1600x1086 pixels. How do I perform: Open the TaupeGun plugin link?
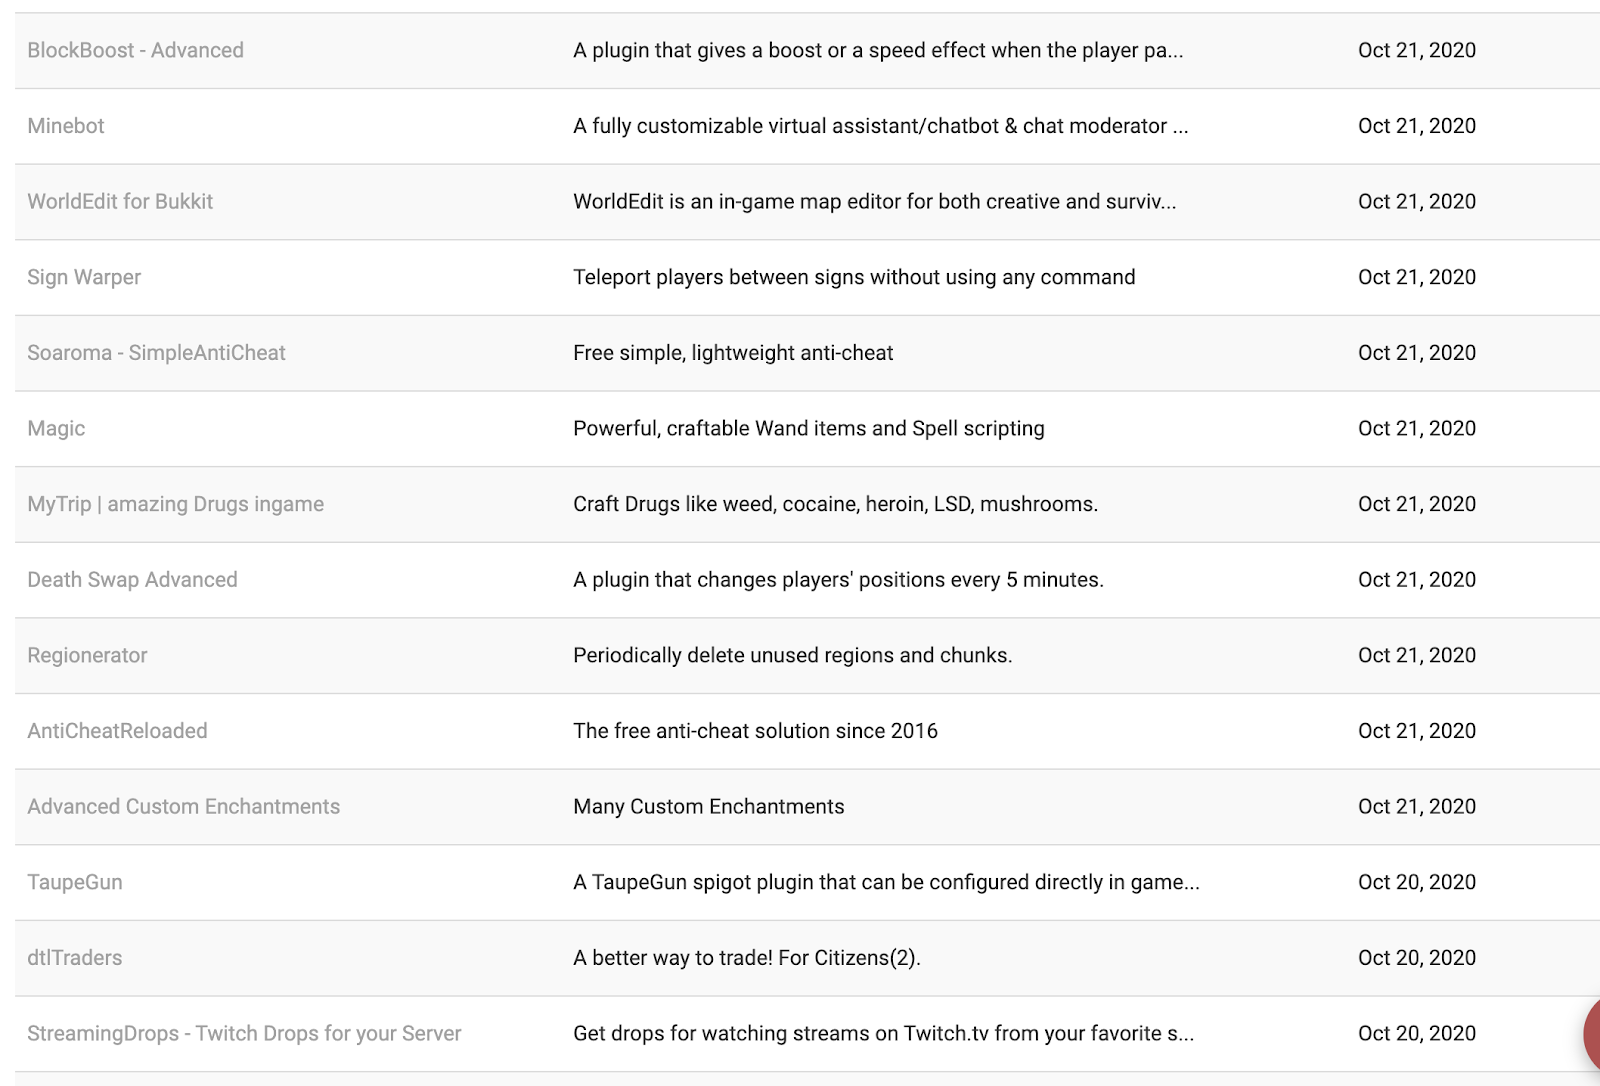point(75,882)
